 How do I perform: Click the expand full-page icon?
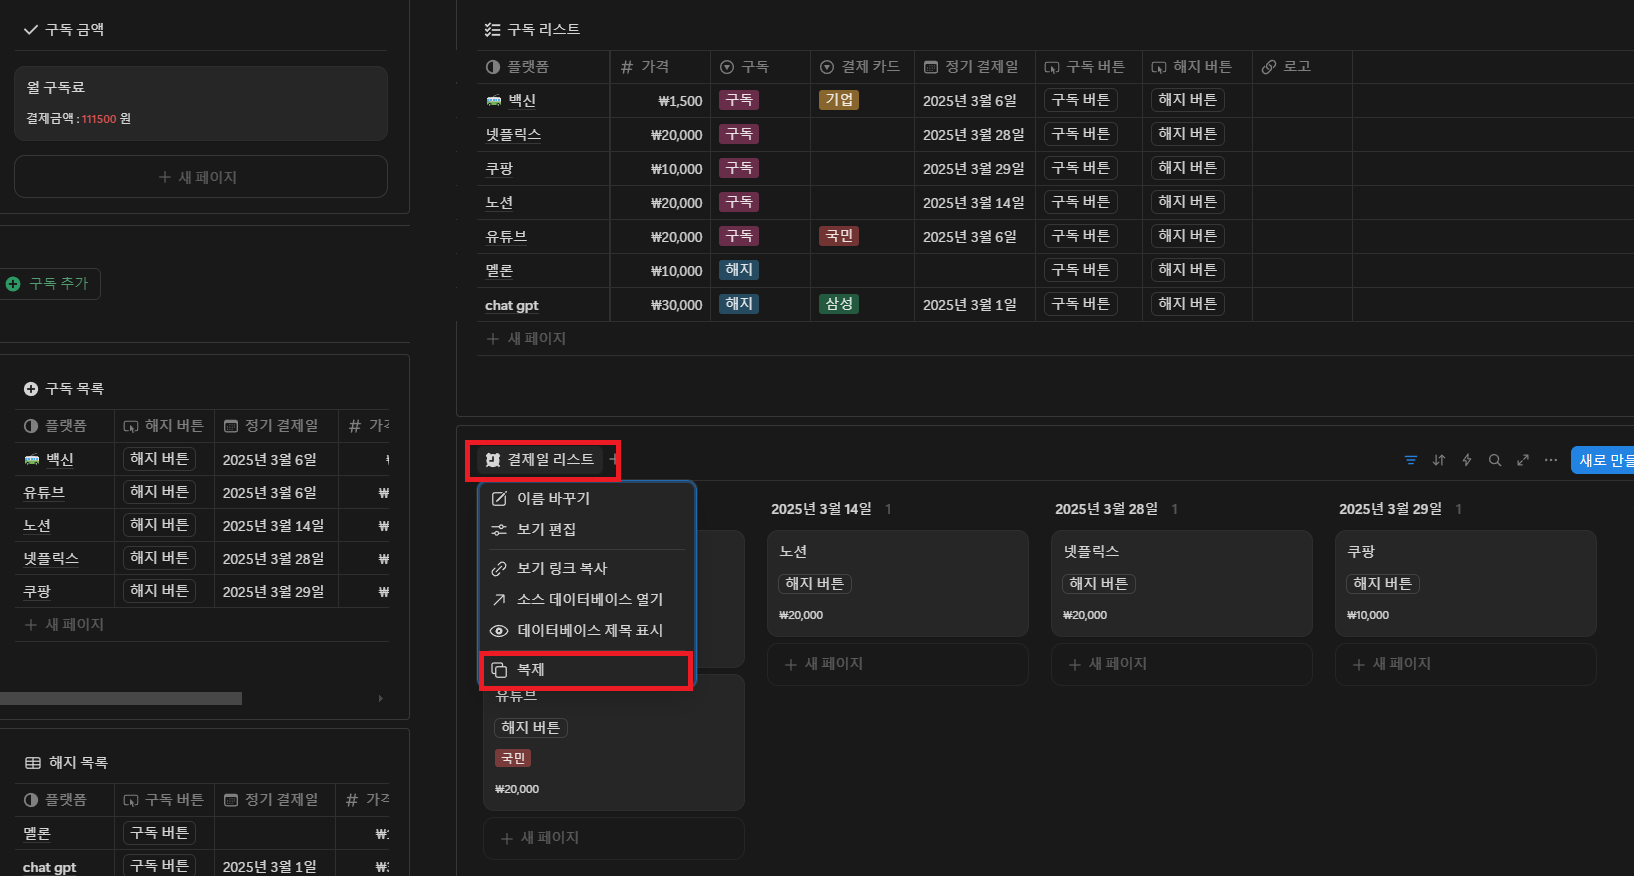click(x=1522, y=460)
